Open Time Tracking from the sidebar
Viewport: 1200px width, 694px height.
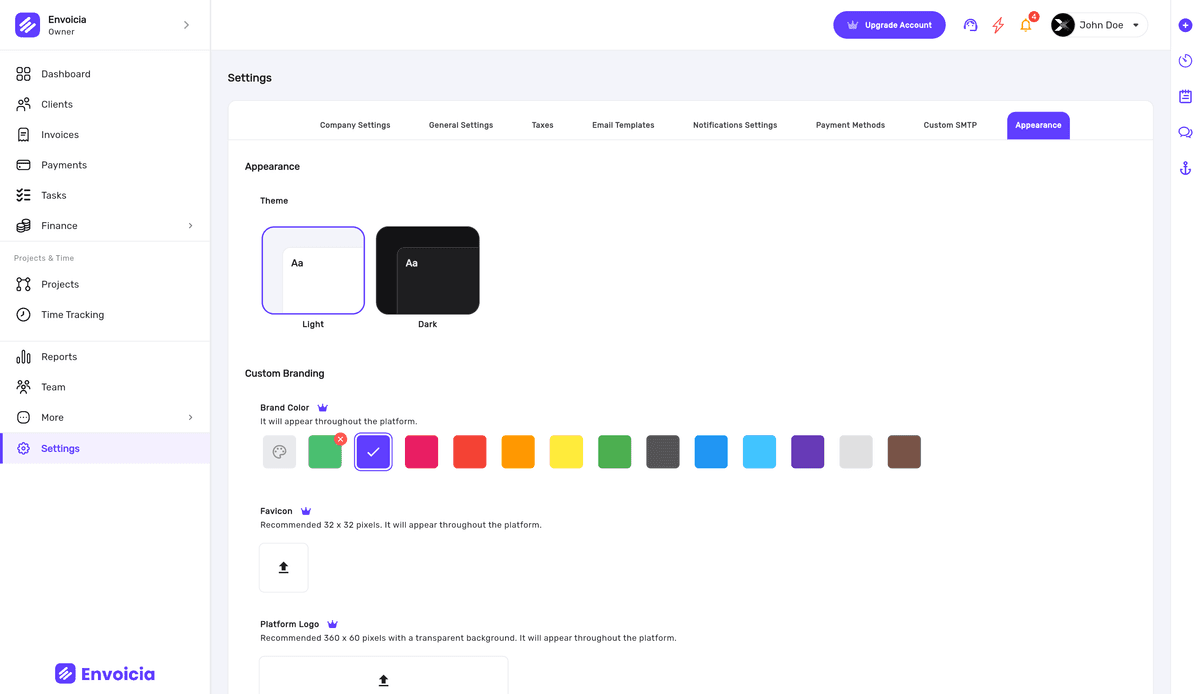click(x=71, y=314)
